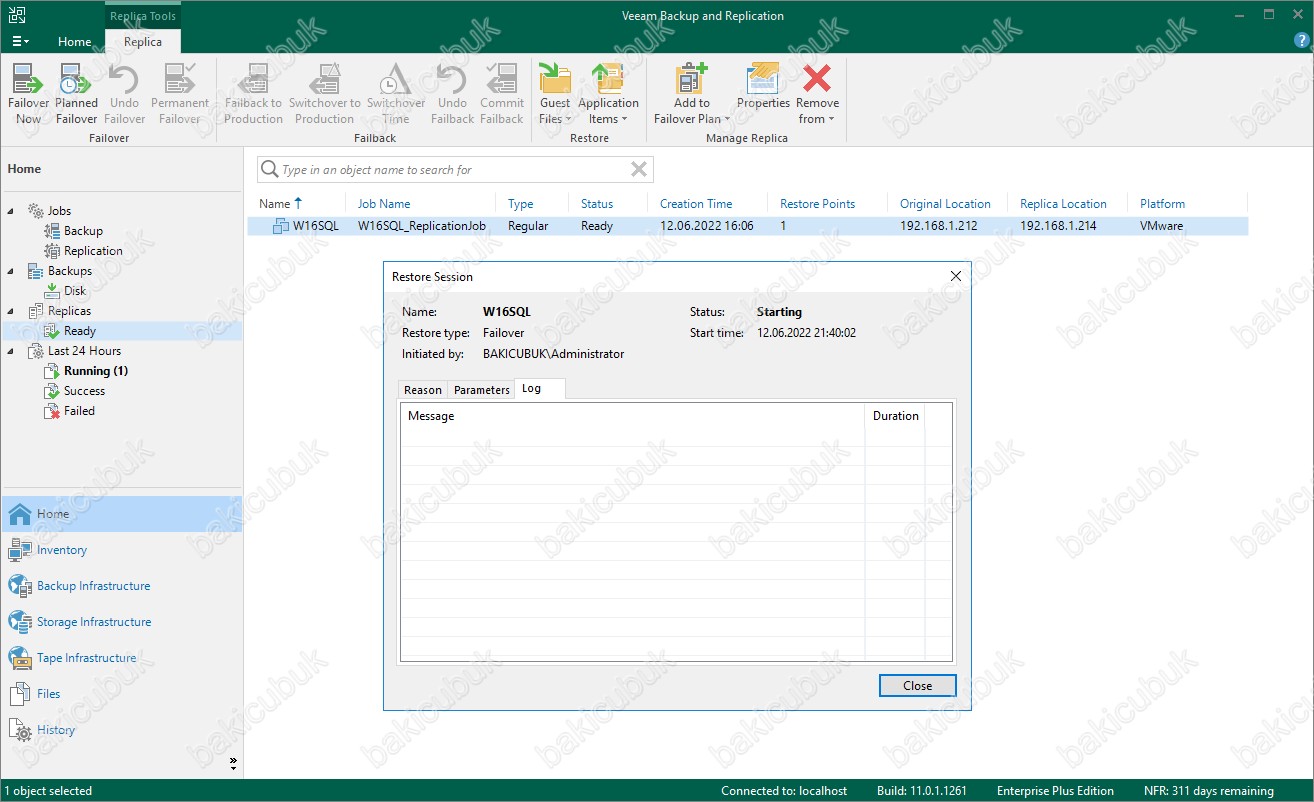
Task: Open the Inventory navigation view
Action: [x=121, y=550]
